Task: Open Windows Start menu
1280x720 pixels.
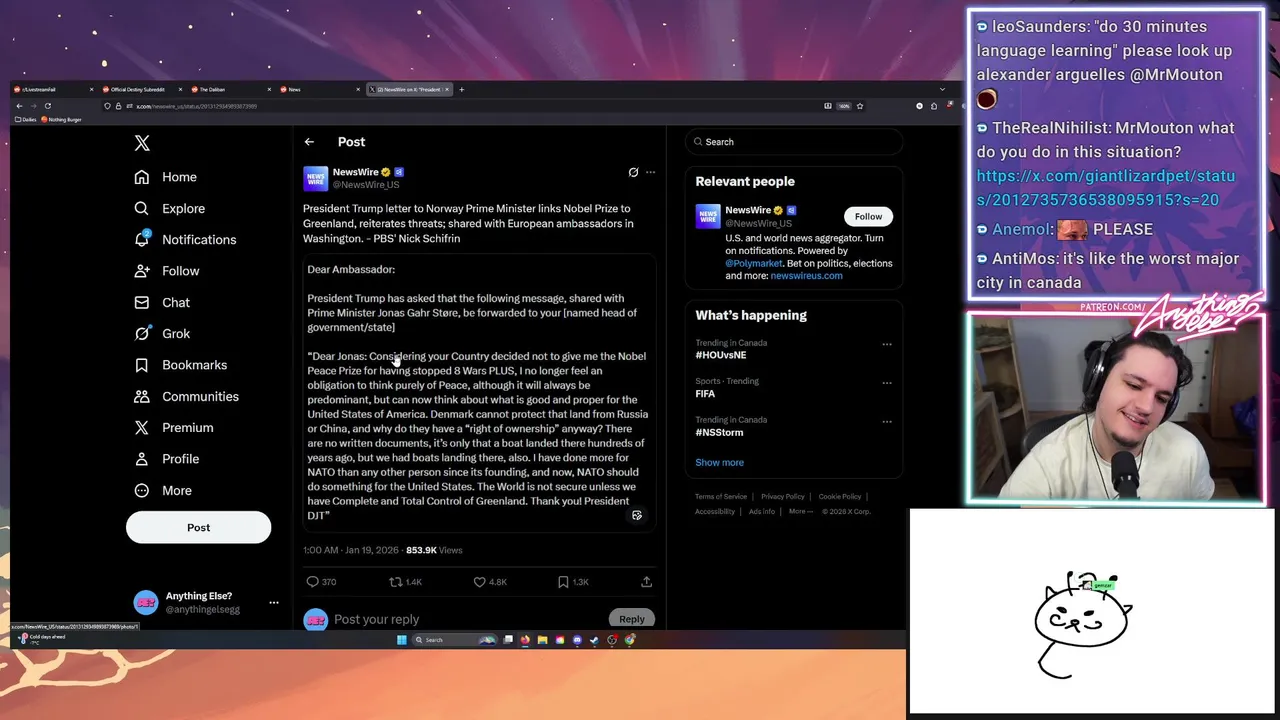Action: click(401, 640)
